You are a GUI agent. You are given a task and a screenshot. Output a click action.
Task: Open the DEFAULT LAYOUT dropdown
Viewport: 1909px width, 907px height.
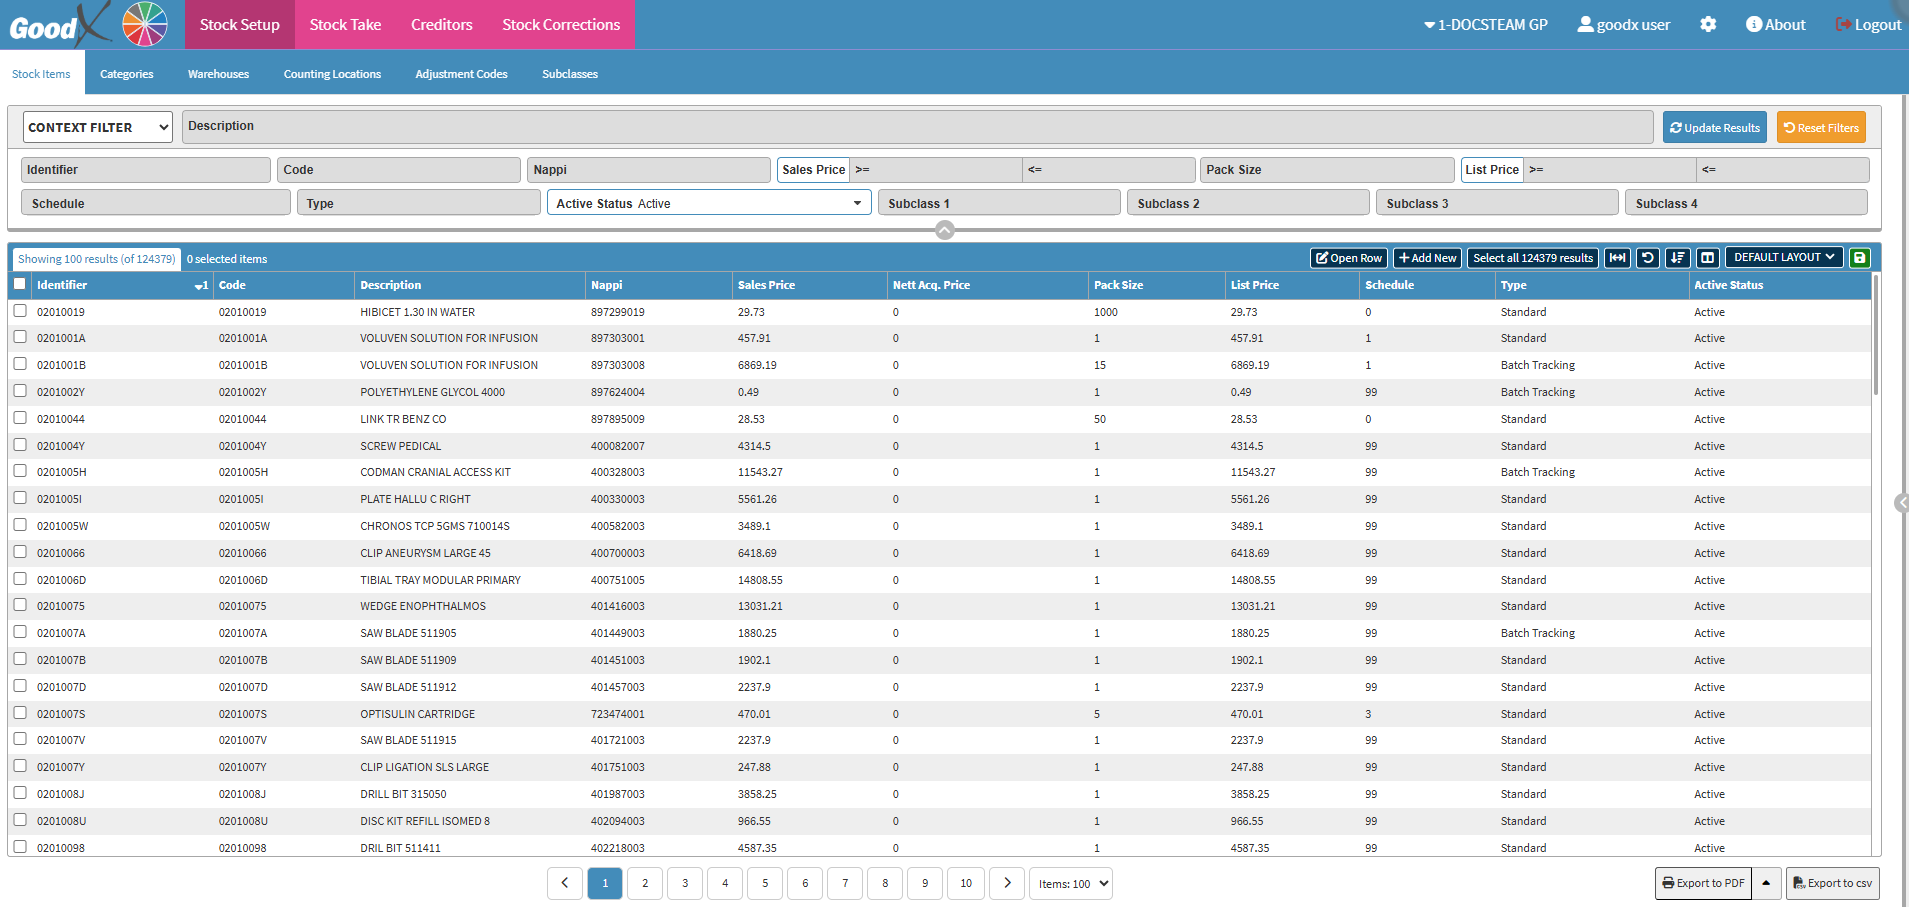pos(1783,257)
